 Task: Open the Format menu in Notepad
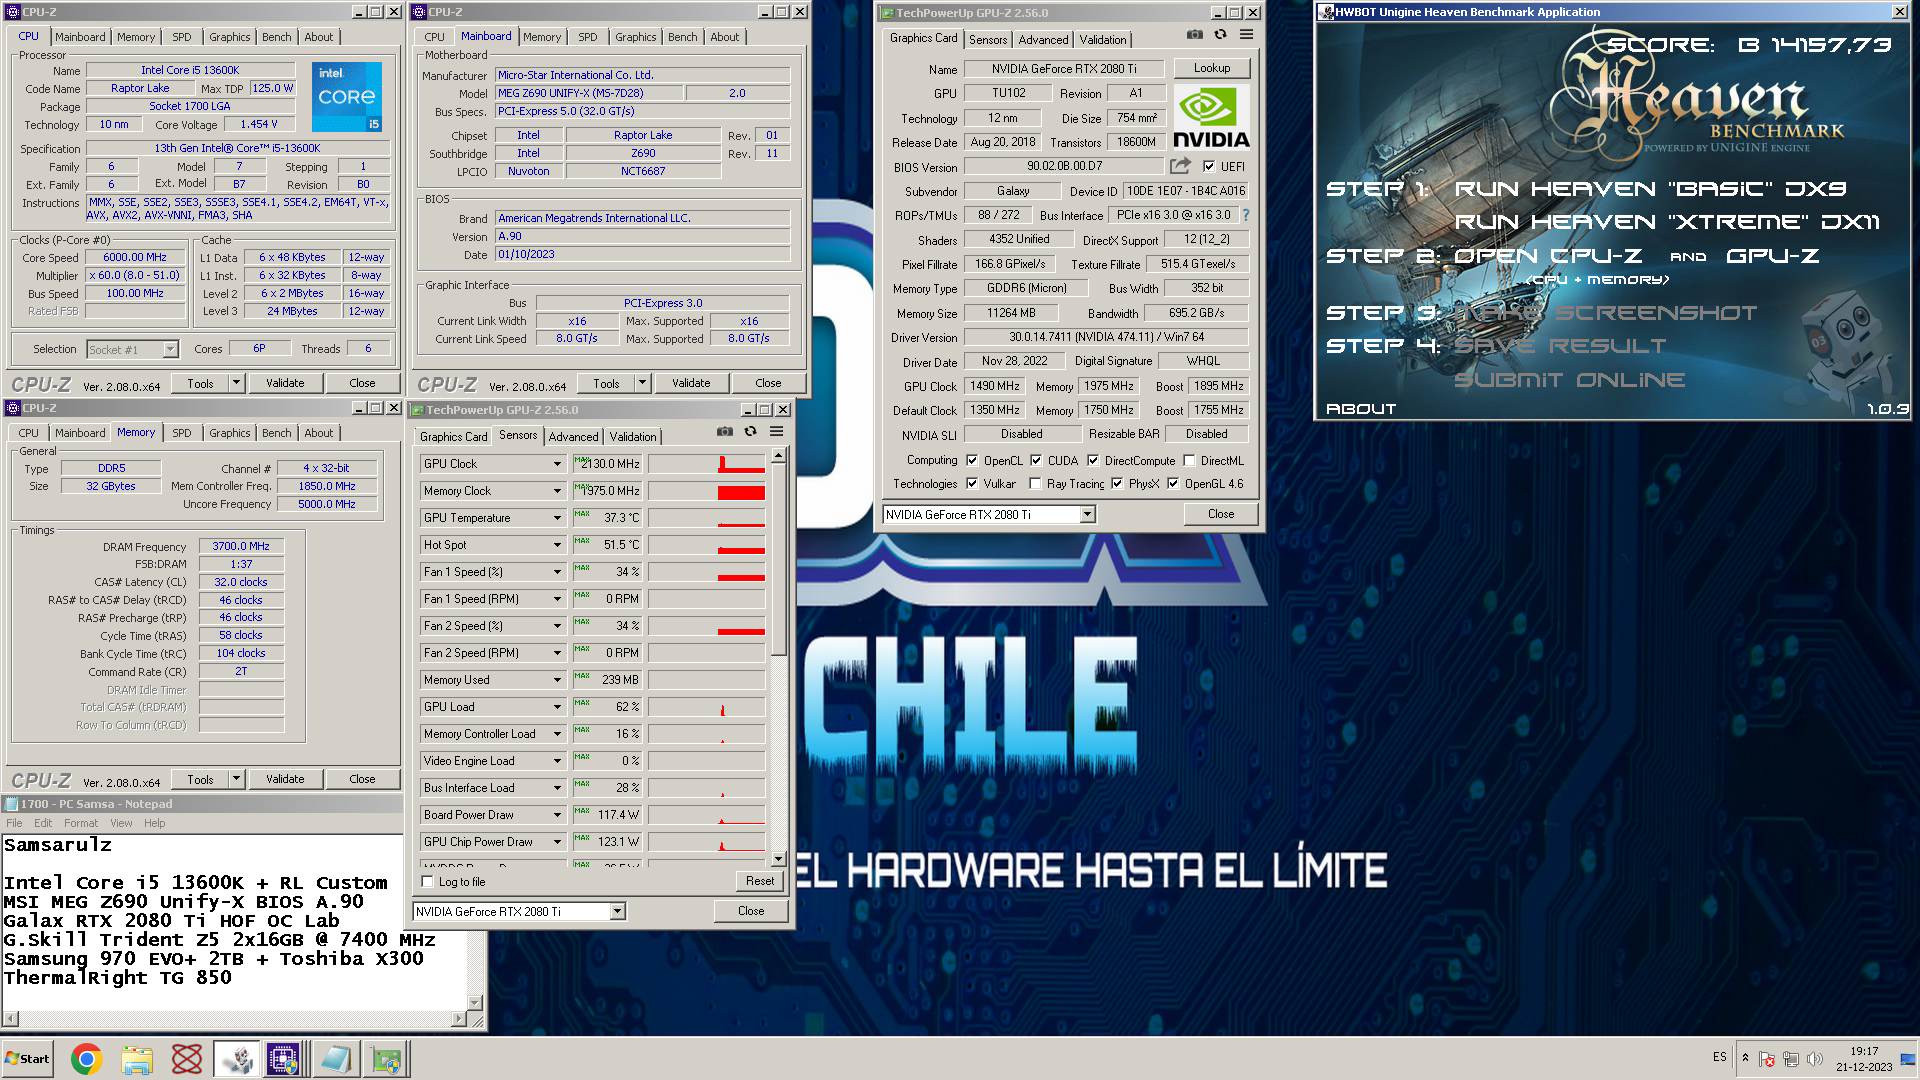(81, 823)
